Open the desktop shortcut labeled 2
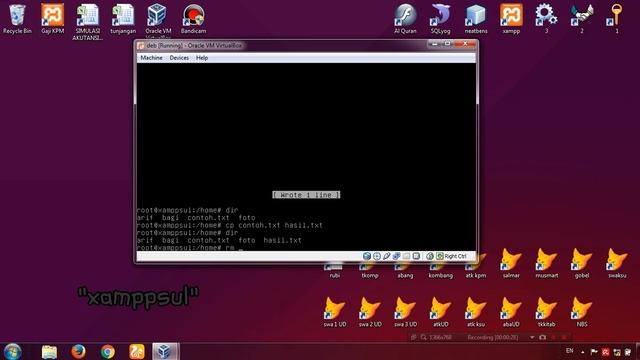This screenshot has width=640, height=360. 582,19
